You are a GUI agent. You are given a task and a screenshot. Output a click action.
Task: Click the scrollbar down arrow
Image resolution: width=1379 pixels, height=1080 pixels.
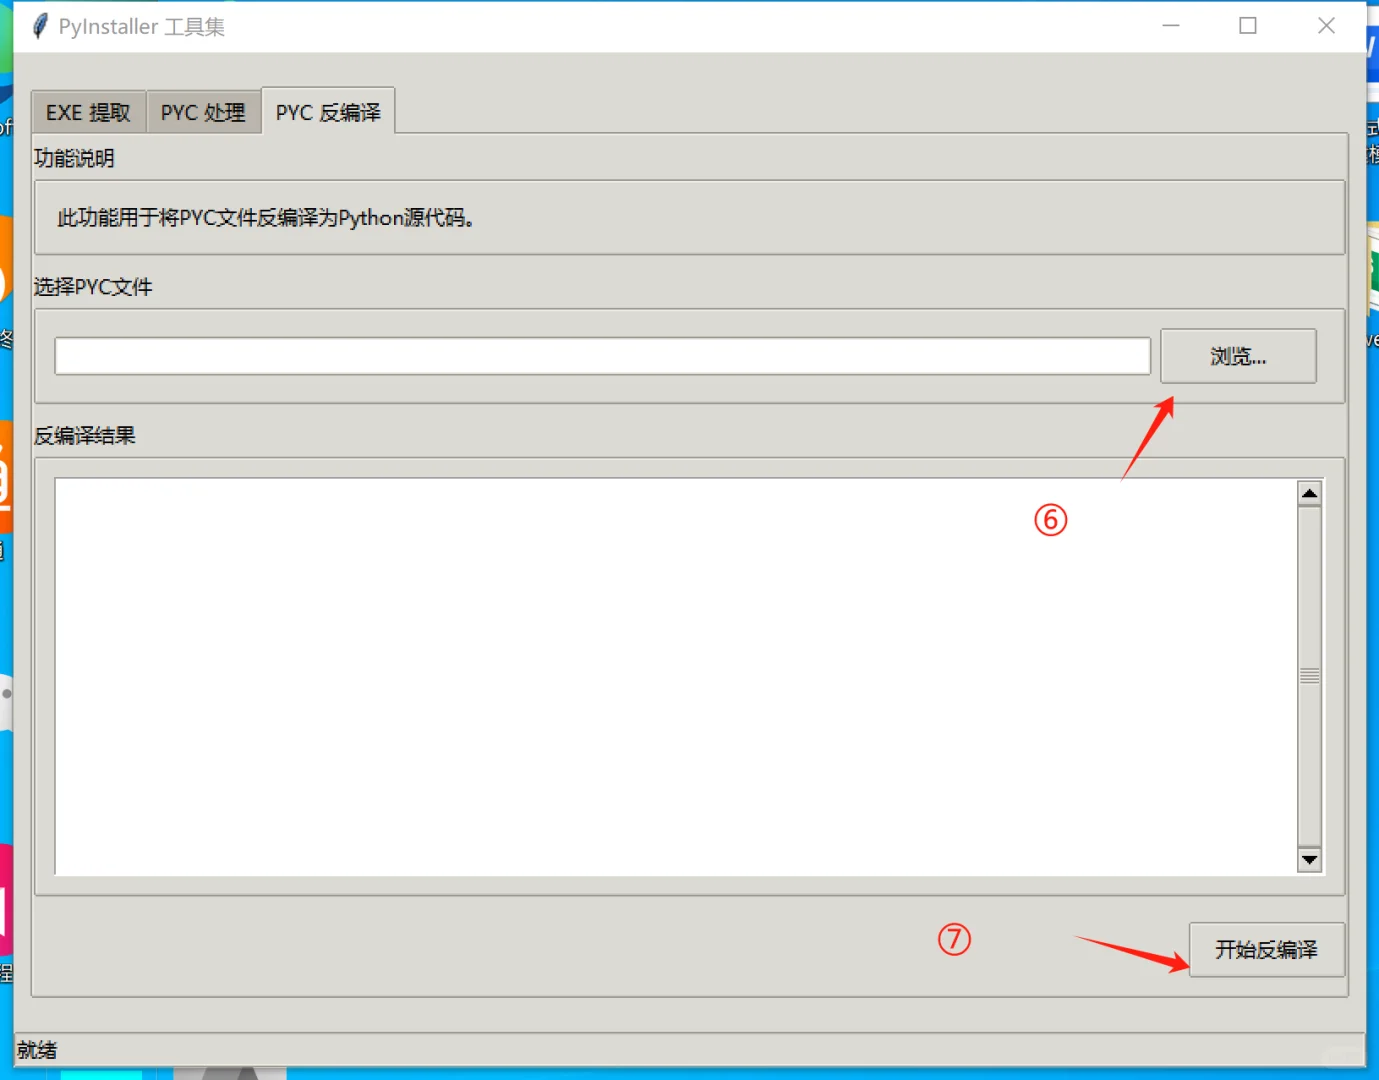(1310, 860)
